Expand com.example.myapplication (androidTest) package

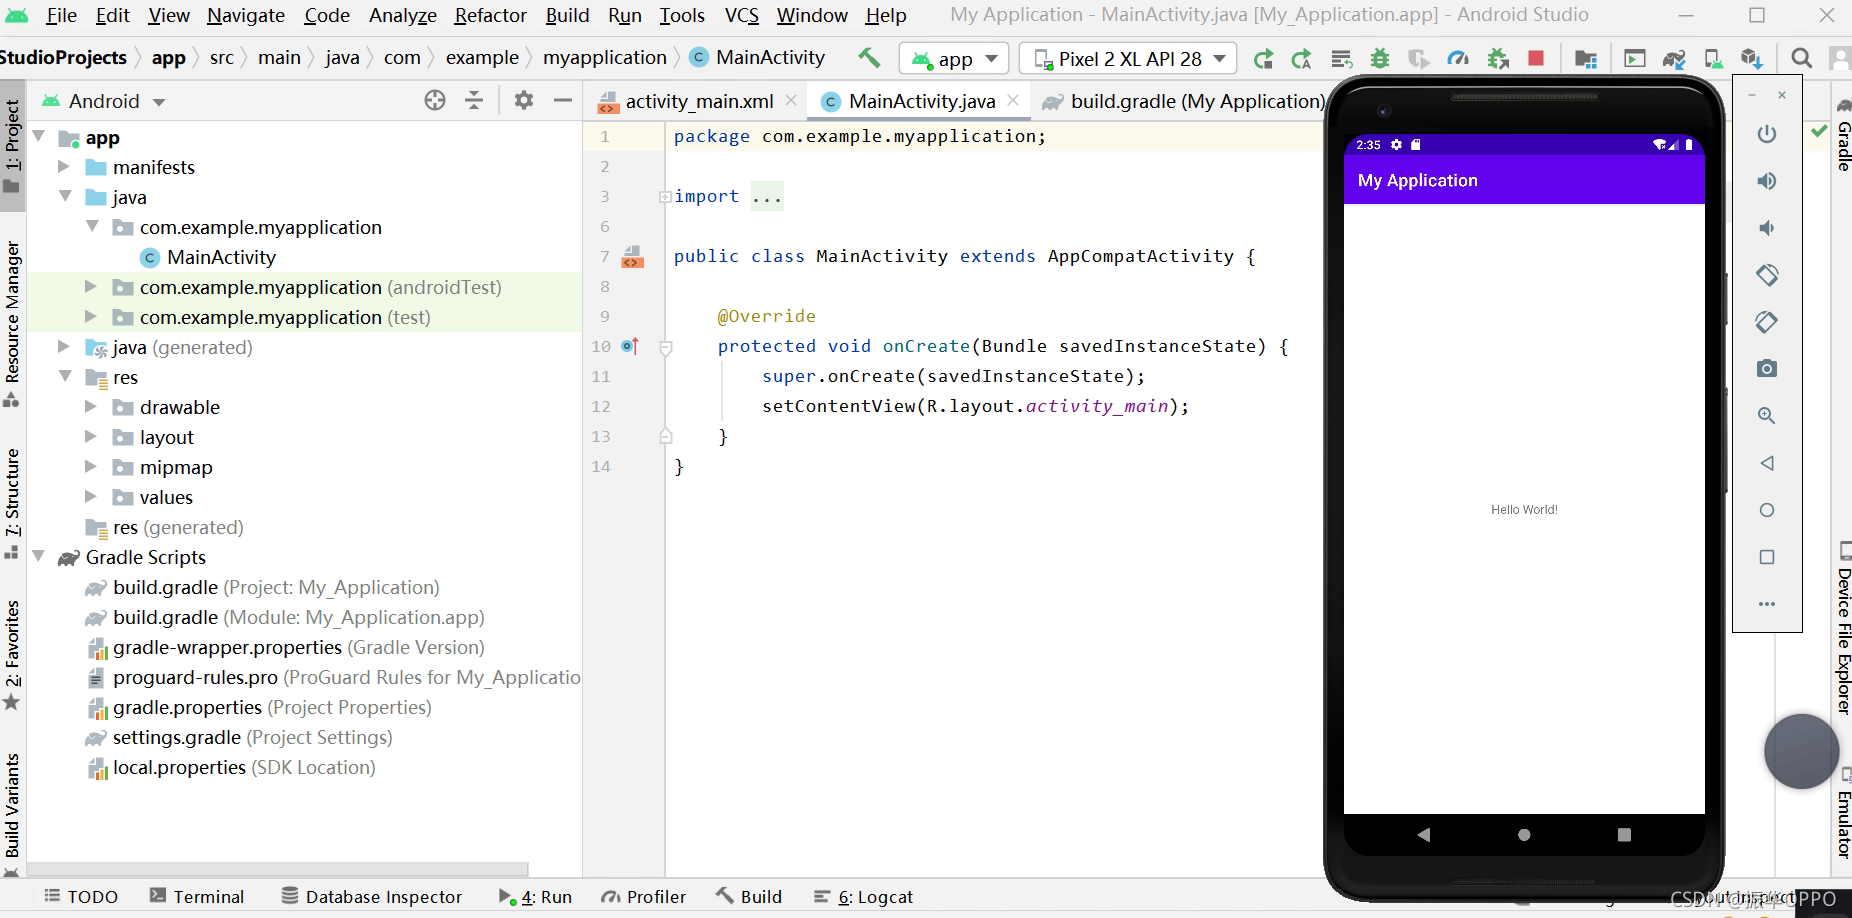click(91, 287)
